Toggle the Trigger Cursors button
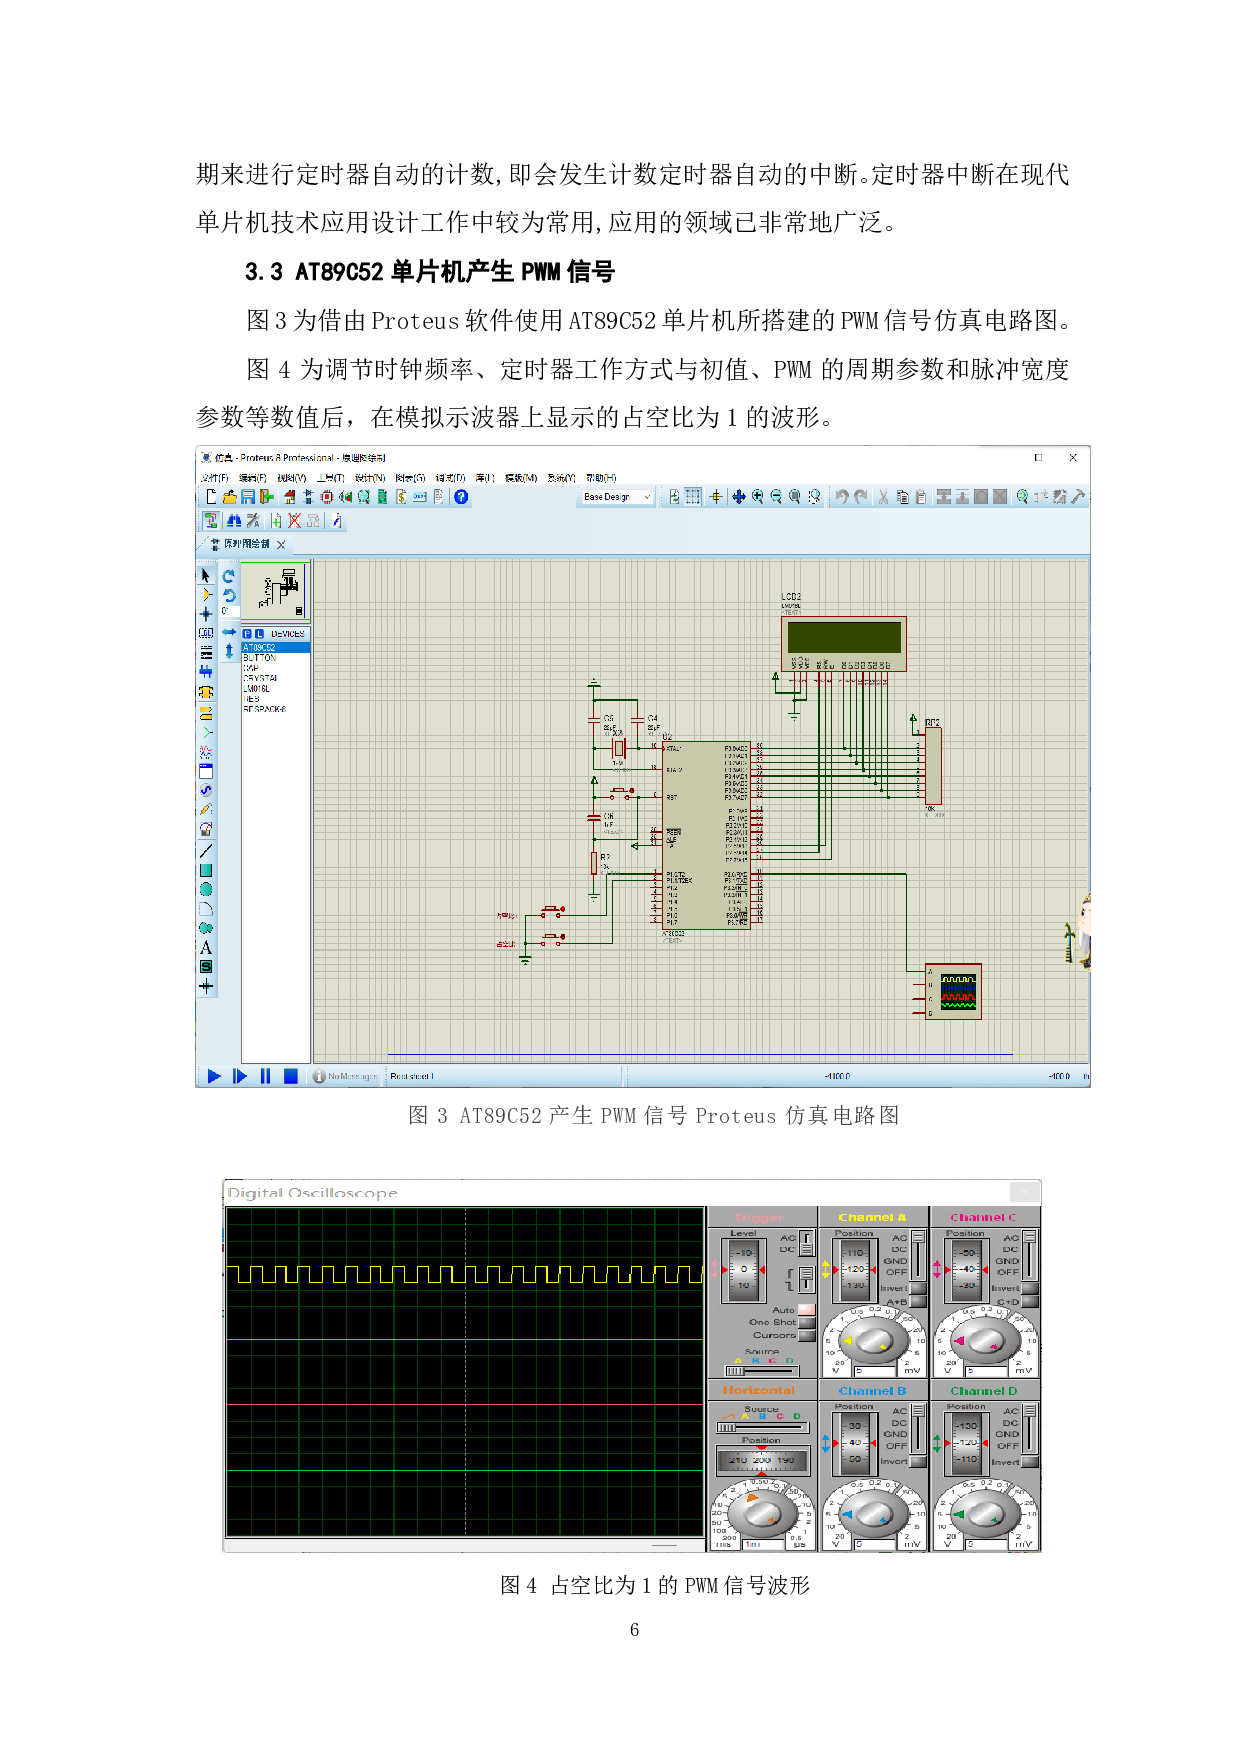 pos(807,1335)
